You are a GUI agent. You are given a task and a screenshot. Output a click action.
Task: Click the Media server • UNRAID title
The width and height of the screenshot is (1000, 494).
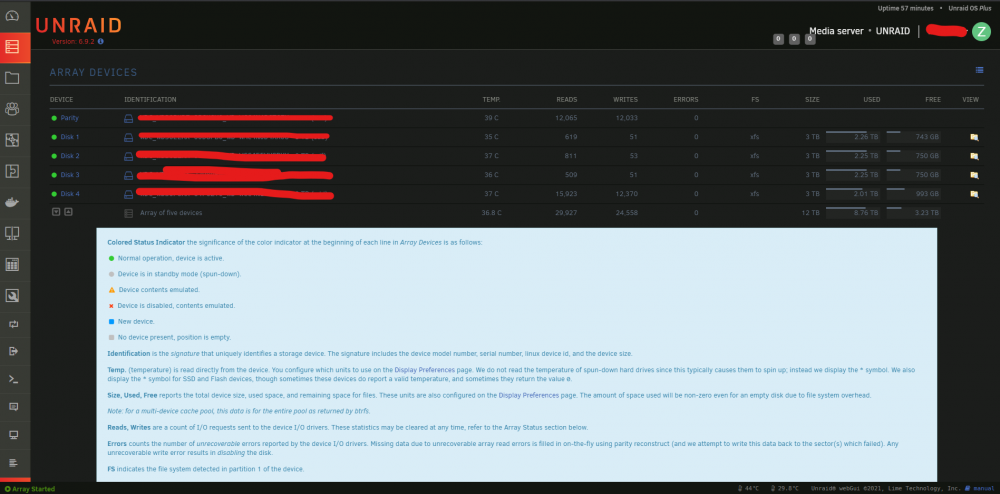(x=859, y=31)
